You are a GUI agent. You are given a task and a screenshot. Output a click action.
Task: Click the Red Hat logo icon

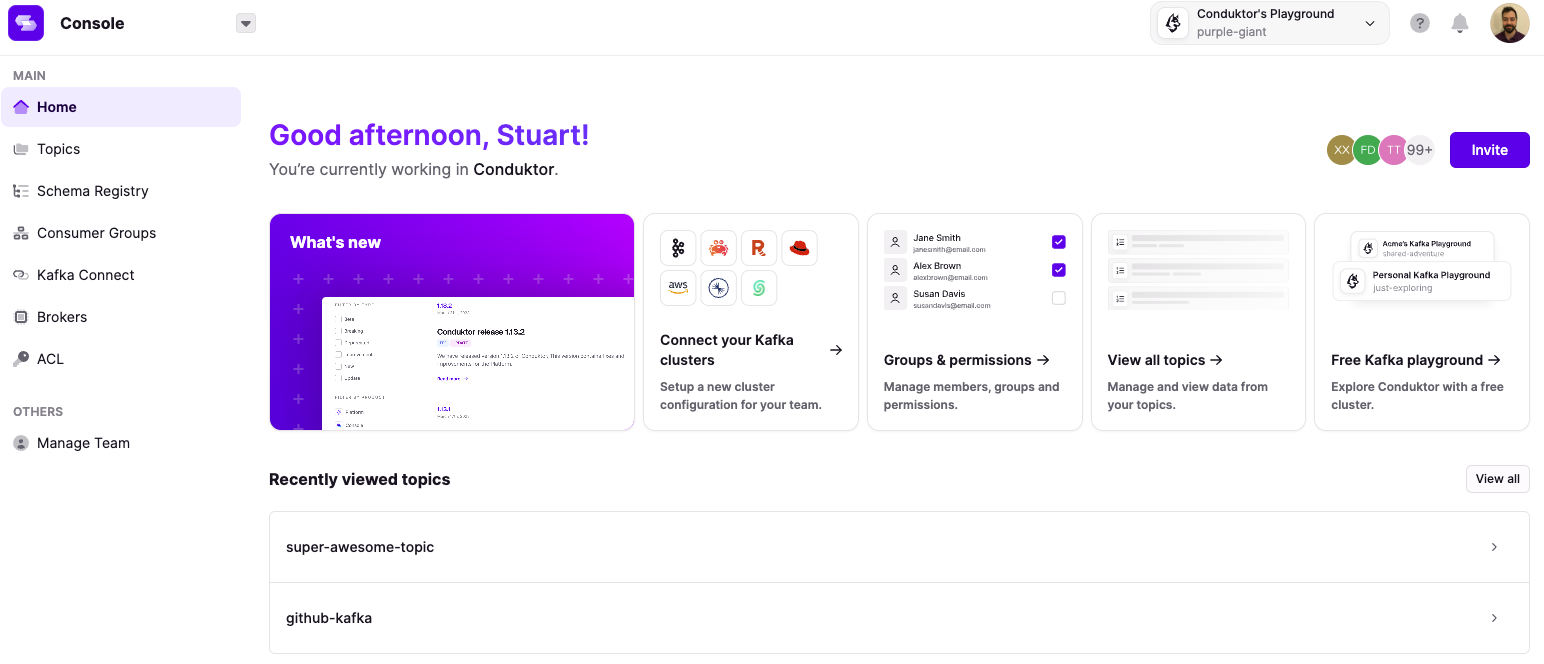point(799,248)
